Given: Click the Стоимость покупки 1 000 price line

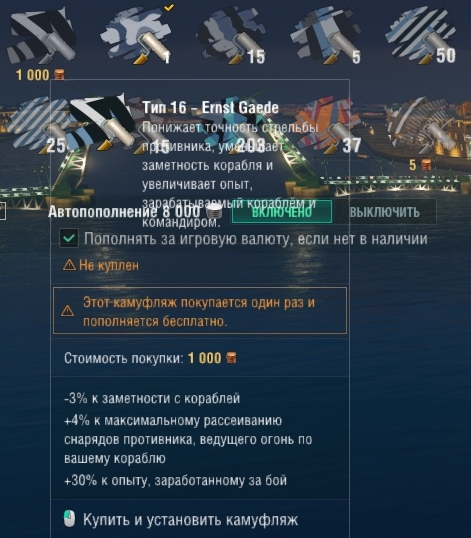Looking at the screenshot, I should coord(150,358).
